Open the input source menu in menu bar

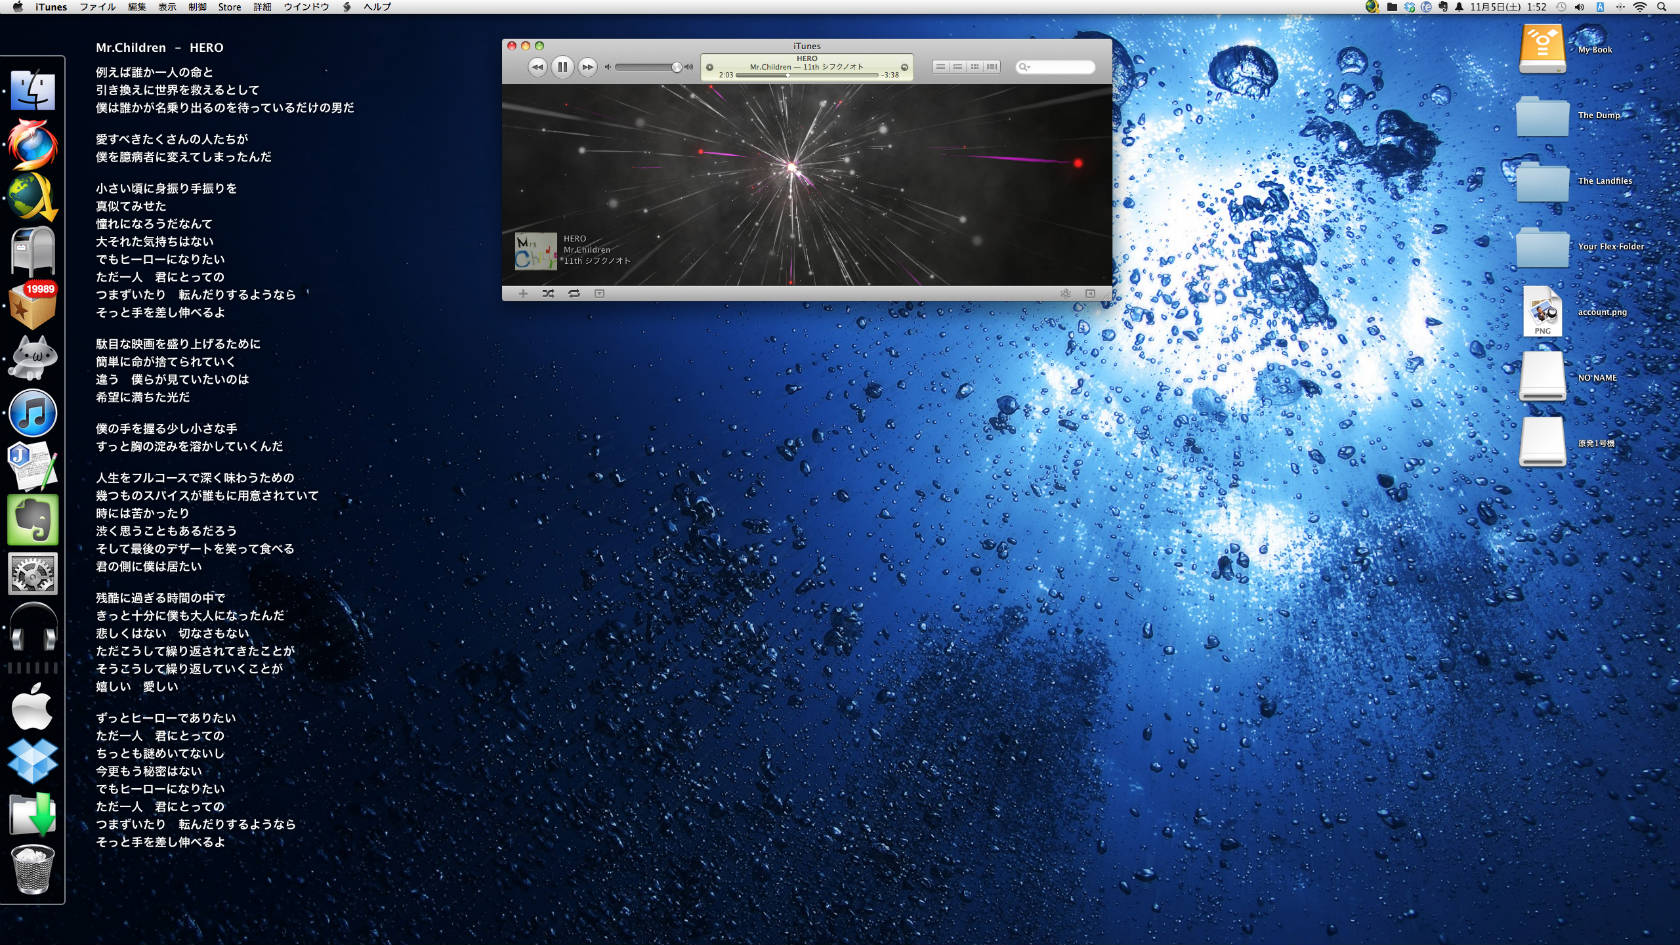point(1600,7)
